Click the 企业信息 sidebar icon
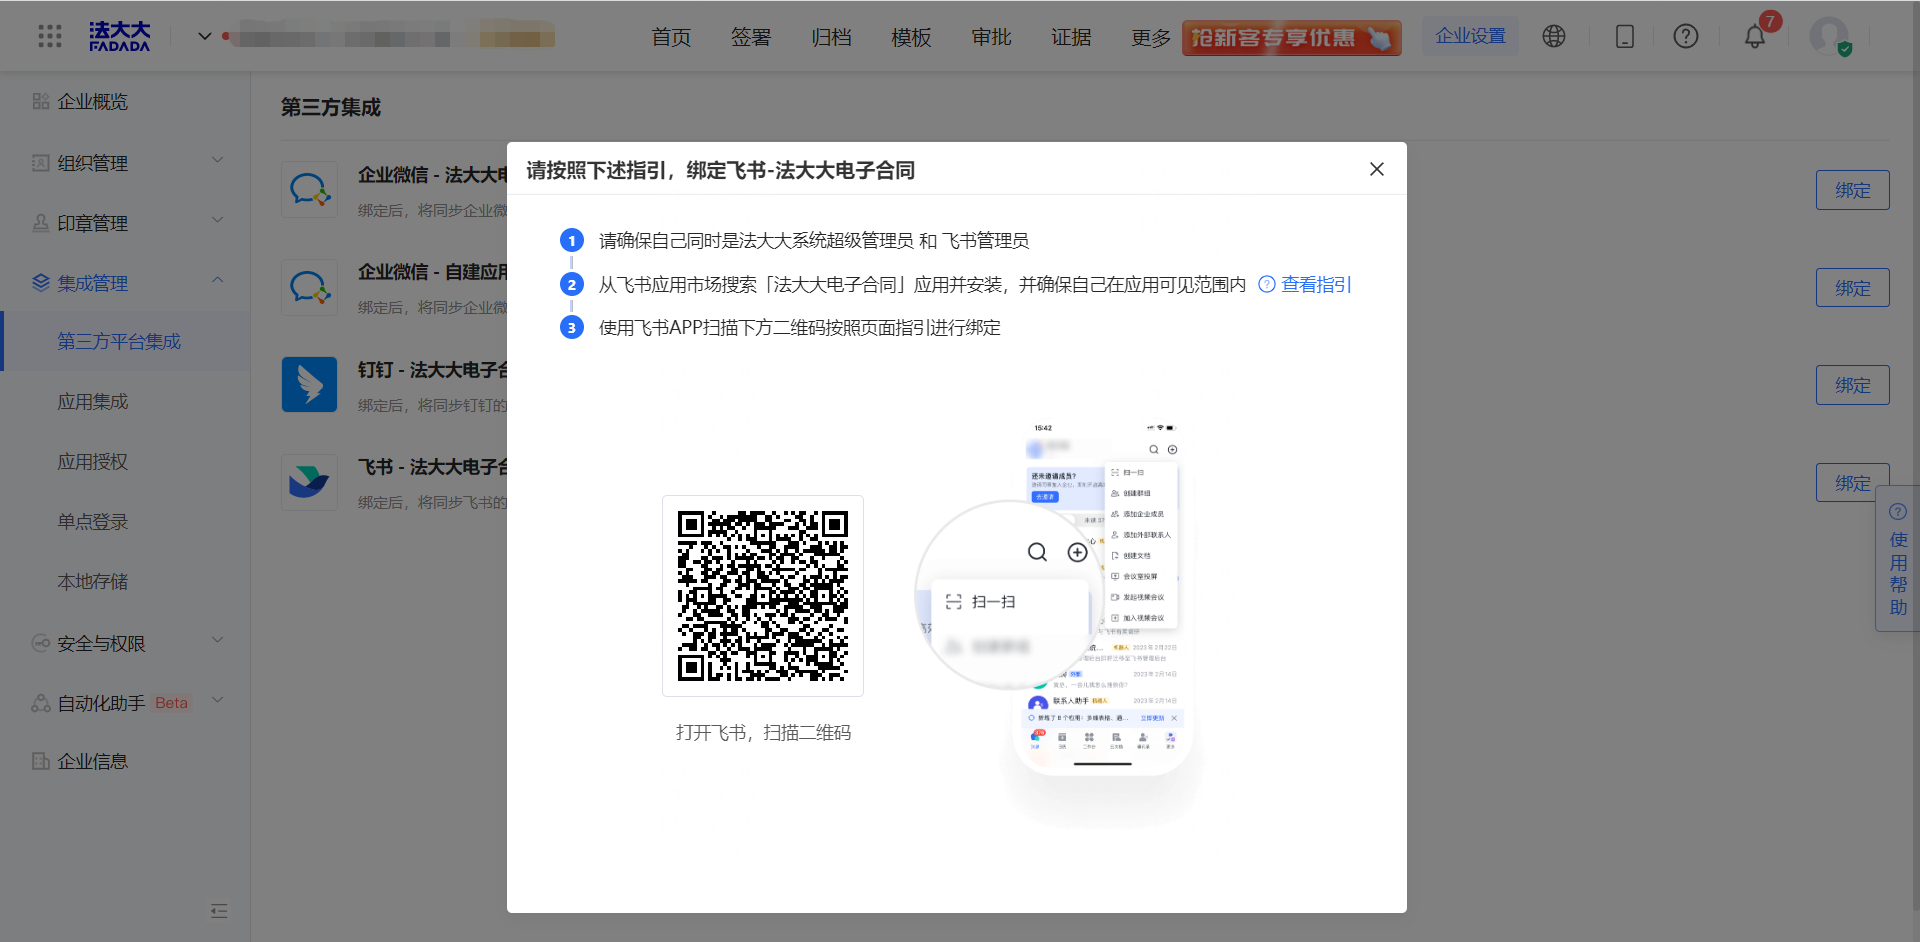Screen dimensions: 1920x942 (x=41, y=761)
